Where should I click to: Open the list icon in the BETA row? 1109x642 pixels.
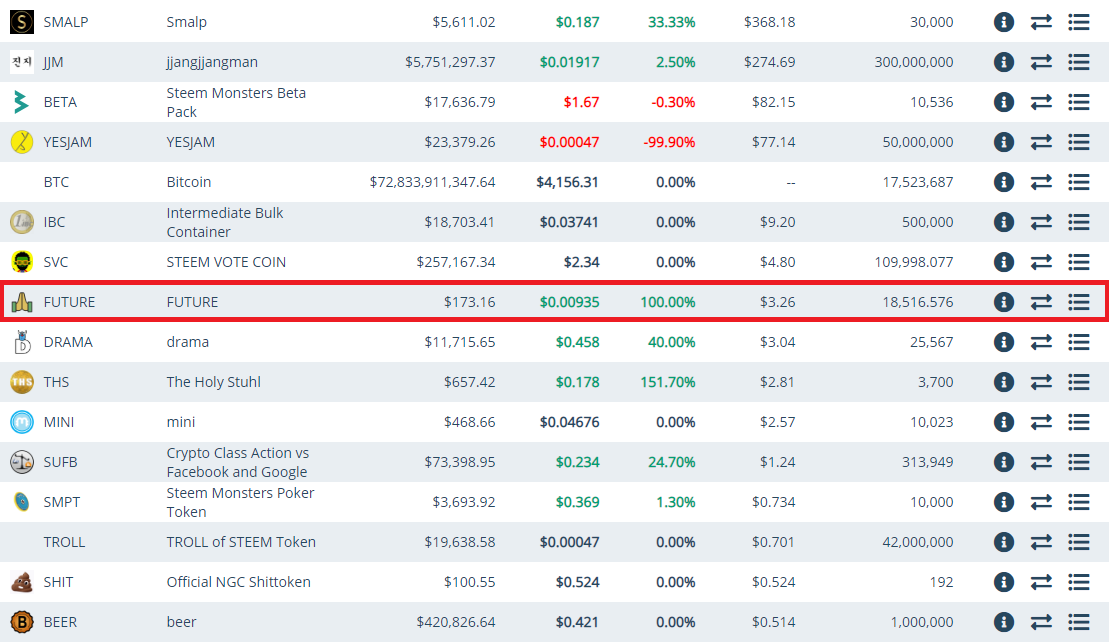[x=1078, y=102]
